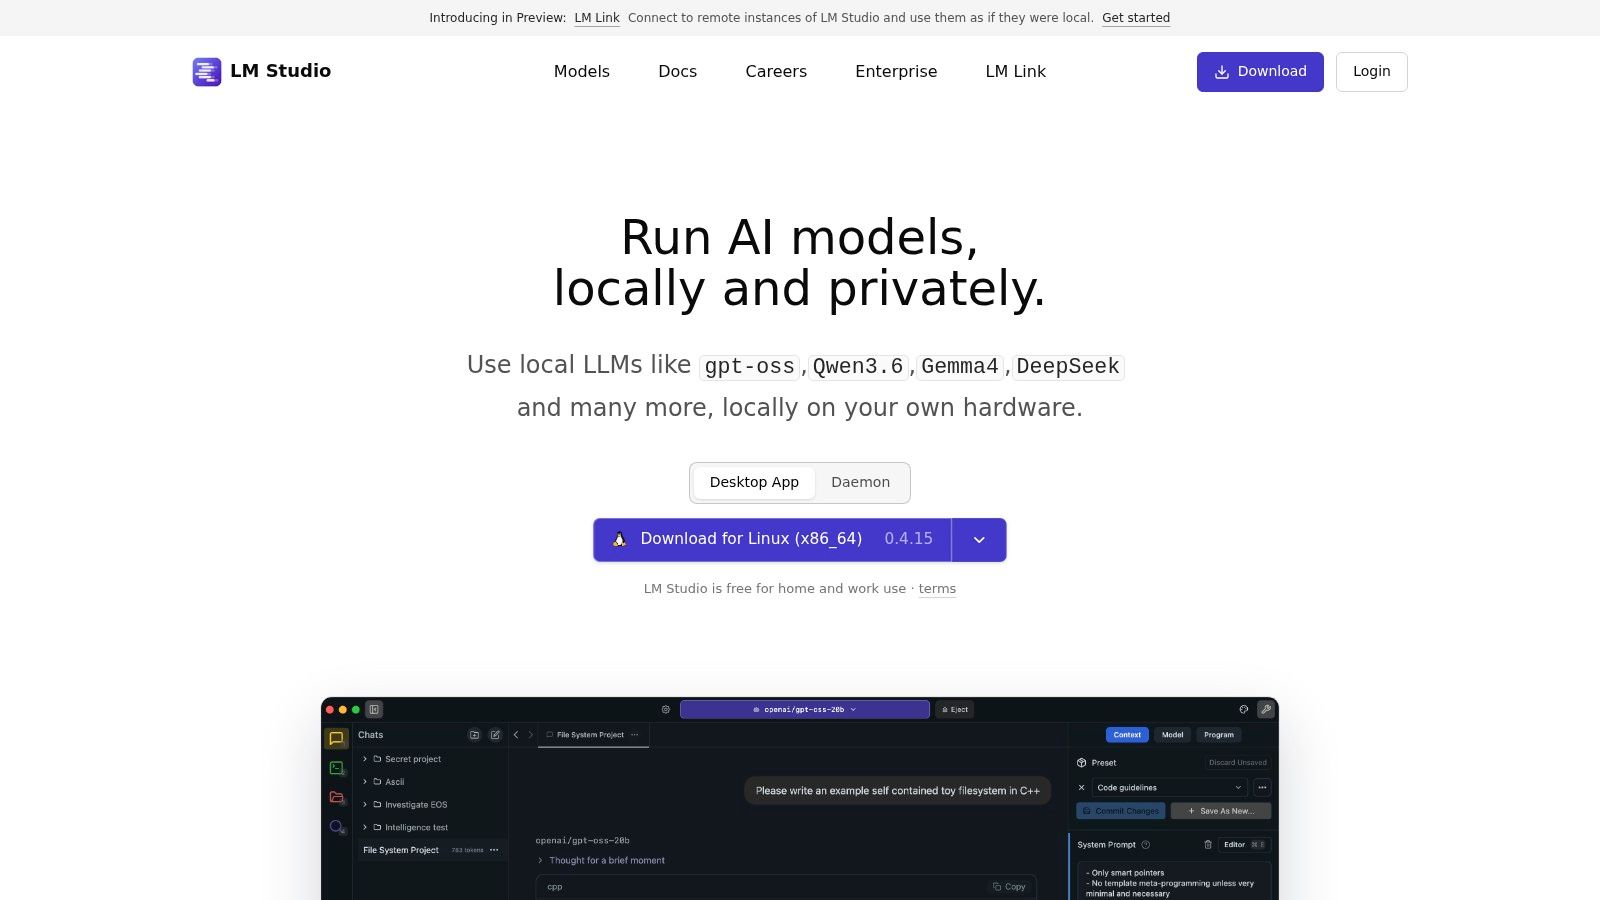The width and height of the screenshot is (1600, 900).
Task: Click the Login button
Action: pos(1371,72)
